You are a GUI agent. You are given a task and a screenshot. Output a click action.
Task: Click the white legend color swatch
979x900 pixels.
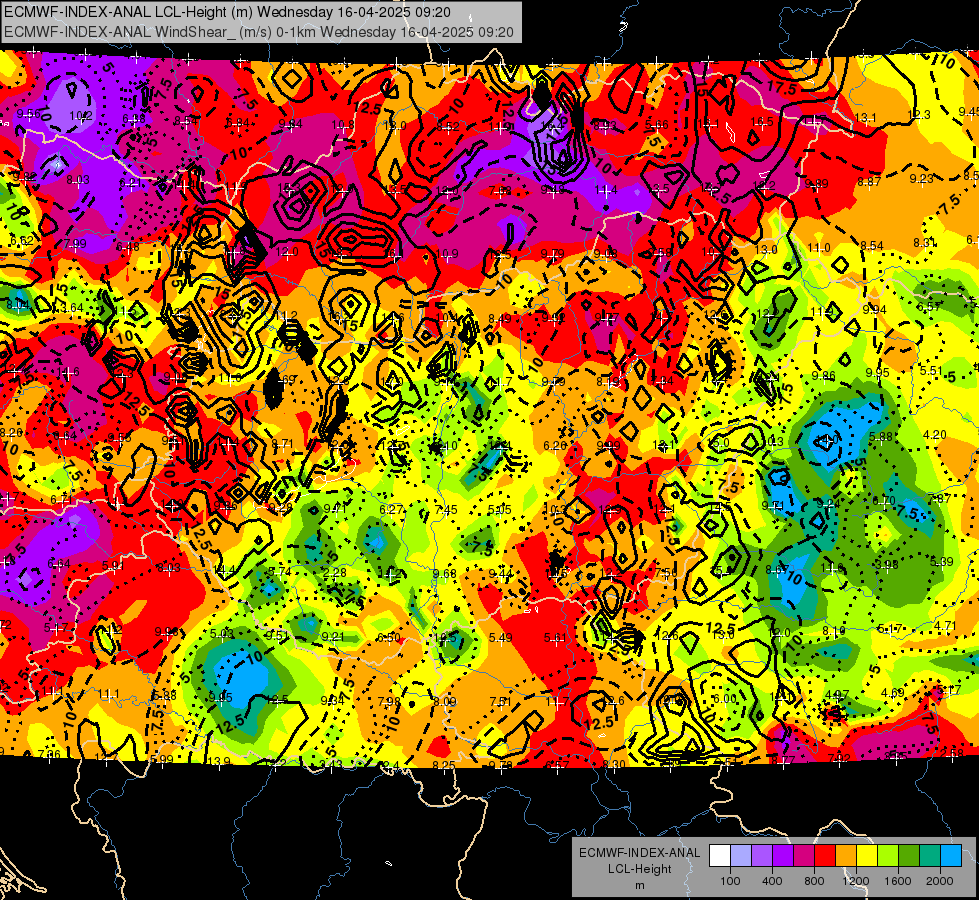point(720,855)
